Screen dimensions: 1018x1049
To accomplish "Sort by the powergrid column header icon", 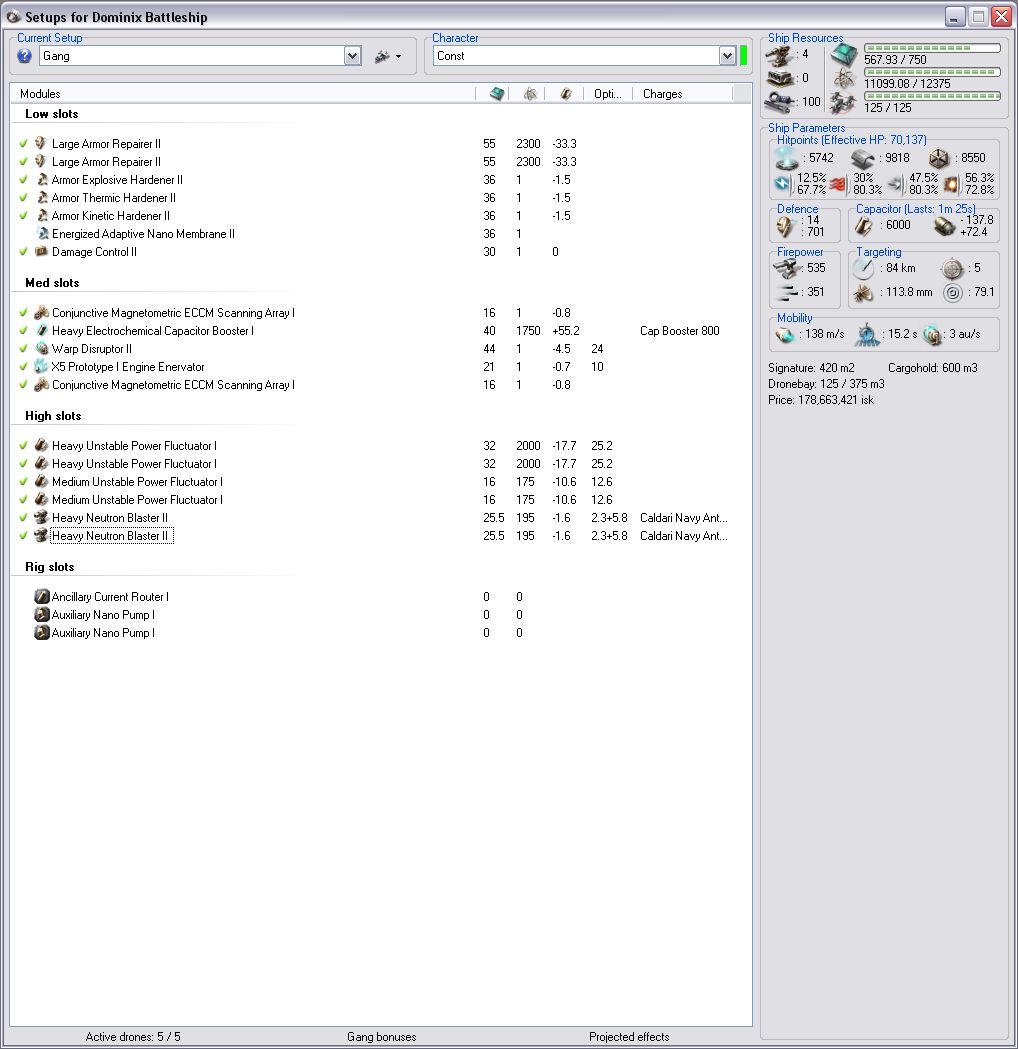I will pyautogui.click(x=530, y=94).
